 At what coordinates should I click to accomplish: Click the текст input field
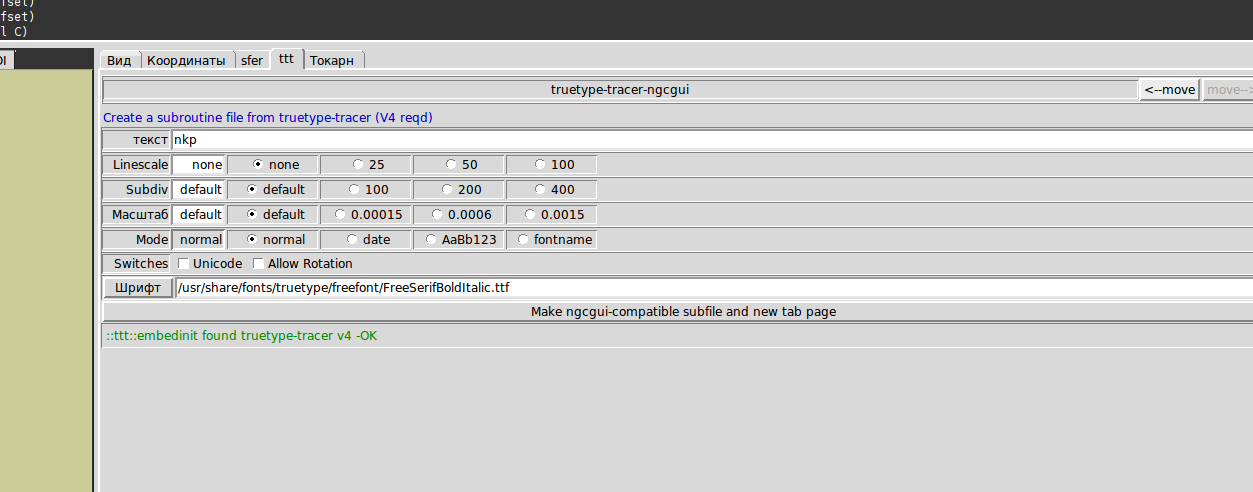coord(712,140)
